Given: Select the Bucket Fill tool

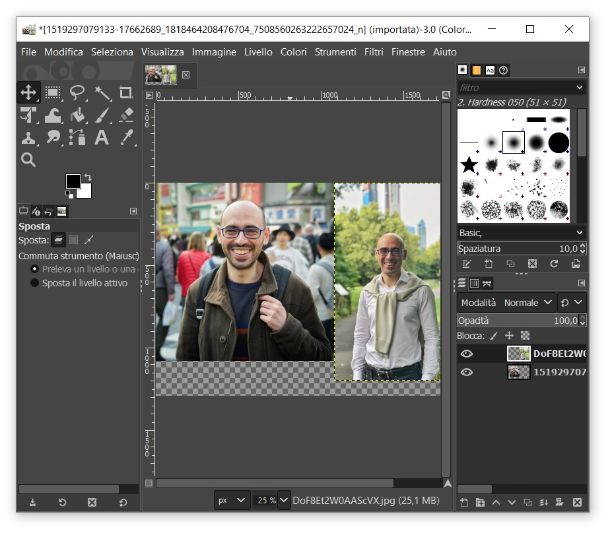Looking at the screenshot, I should pyautogui.click(x=77, y=115).
